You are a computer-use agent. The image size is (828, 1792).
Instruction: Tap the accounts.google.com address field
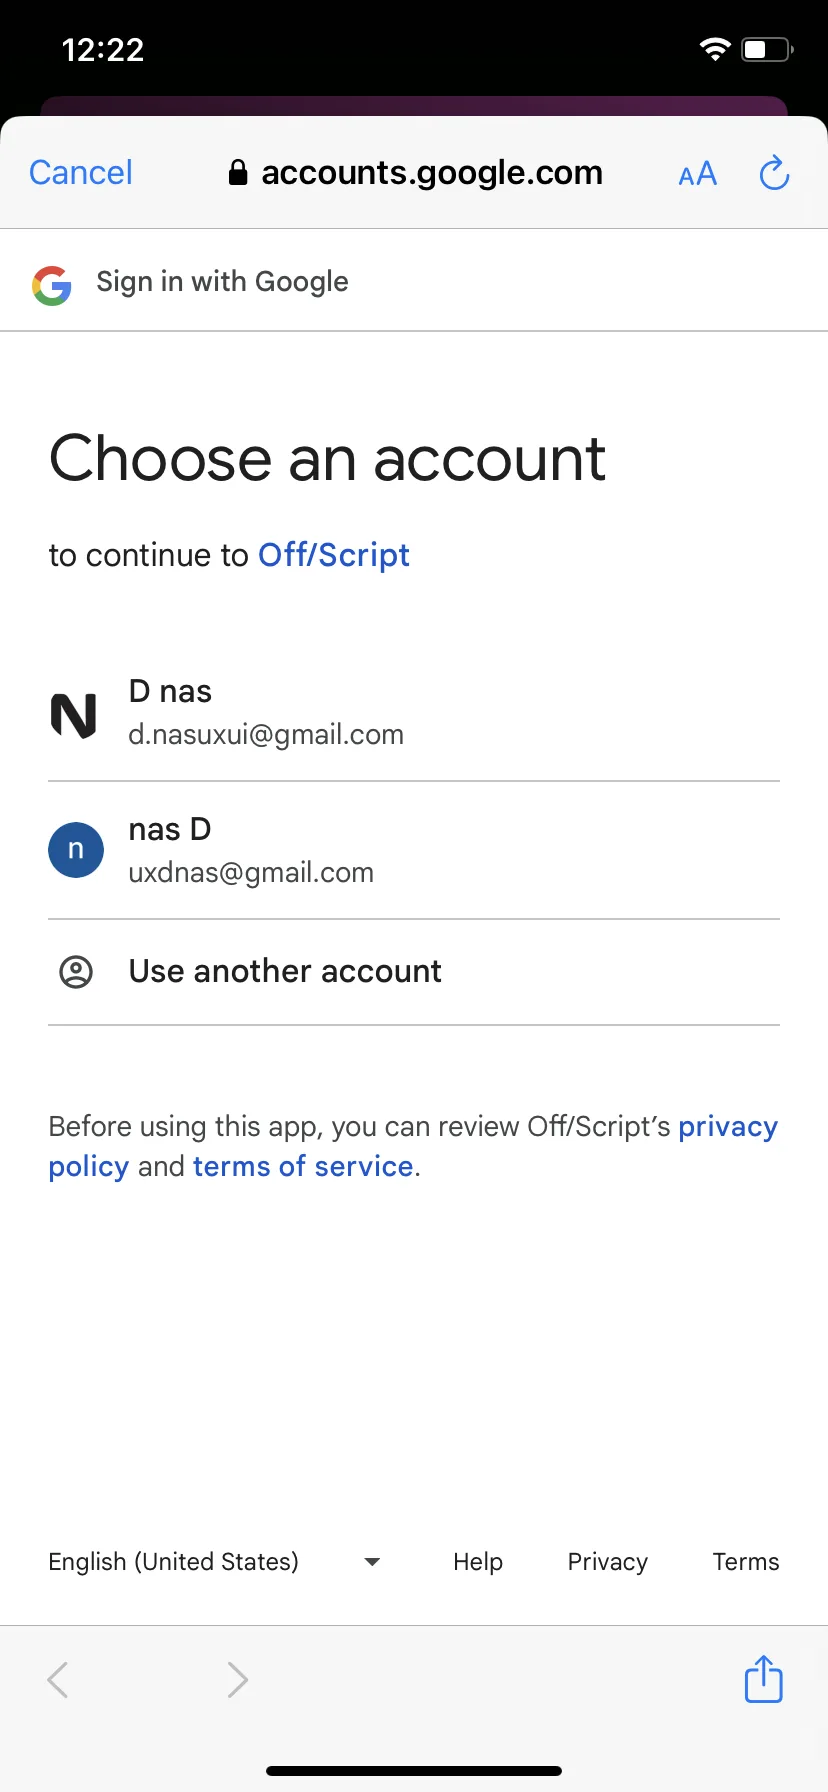pos(415,173)
